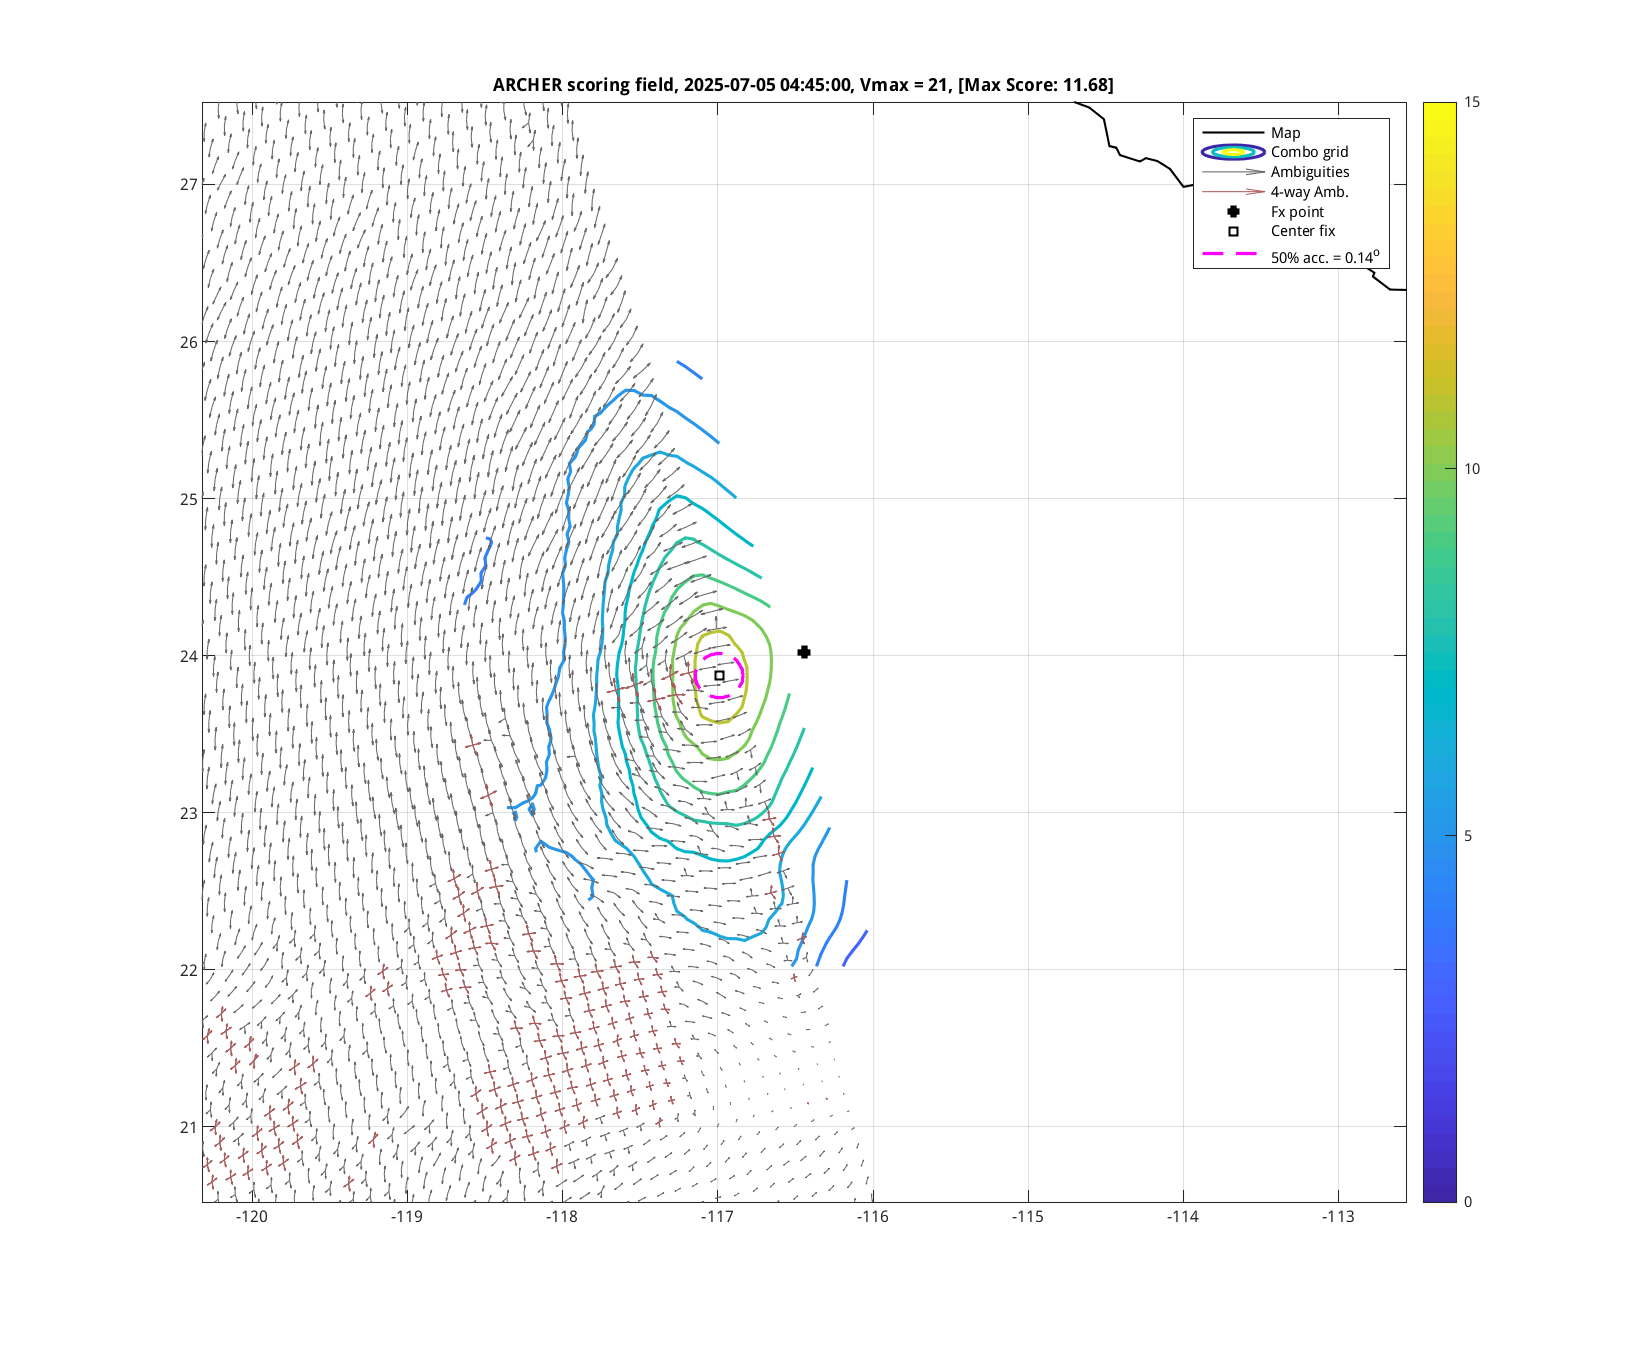Select the gray Ambiguities arrow sample in legend
The image size is (1646, 1350).
coord(1233,172)
